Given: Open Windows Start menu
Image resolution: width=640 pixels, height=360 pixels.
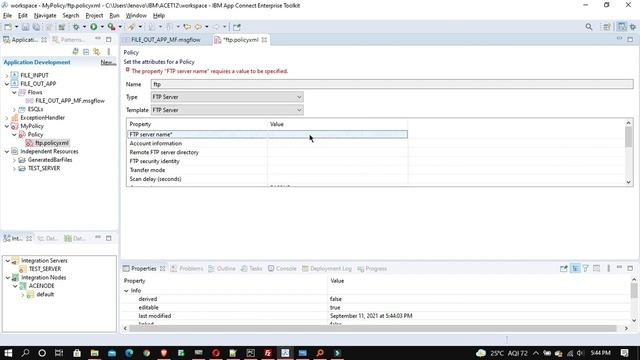Looking at the screenshot, I should [8, 353].
